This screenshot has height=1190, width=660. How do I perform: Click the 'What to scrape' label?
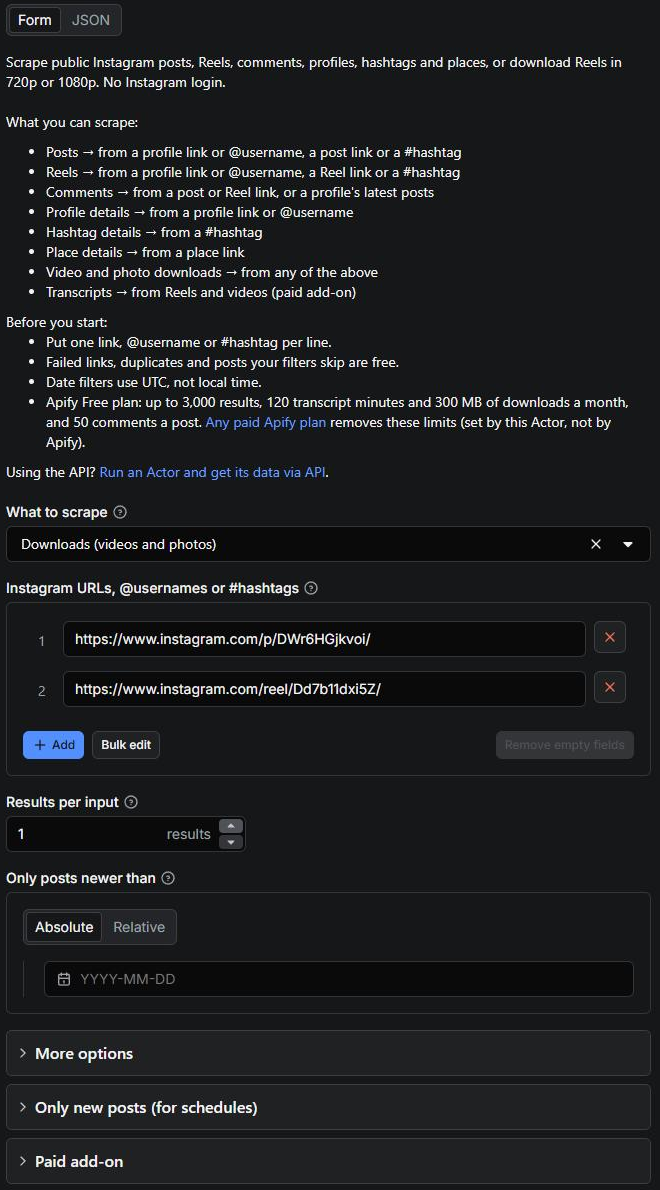pyautogui.click(x=57, y=512)
